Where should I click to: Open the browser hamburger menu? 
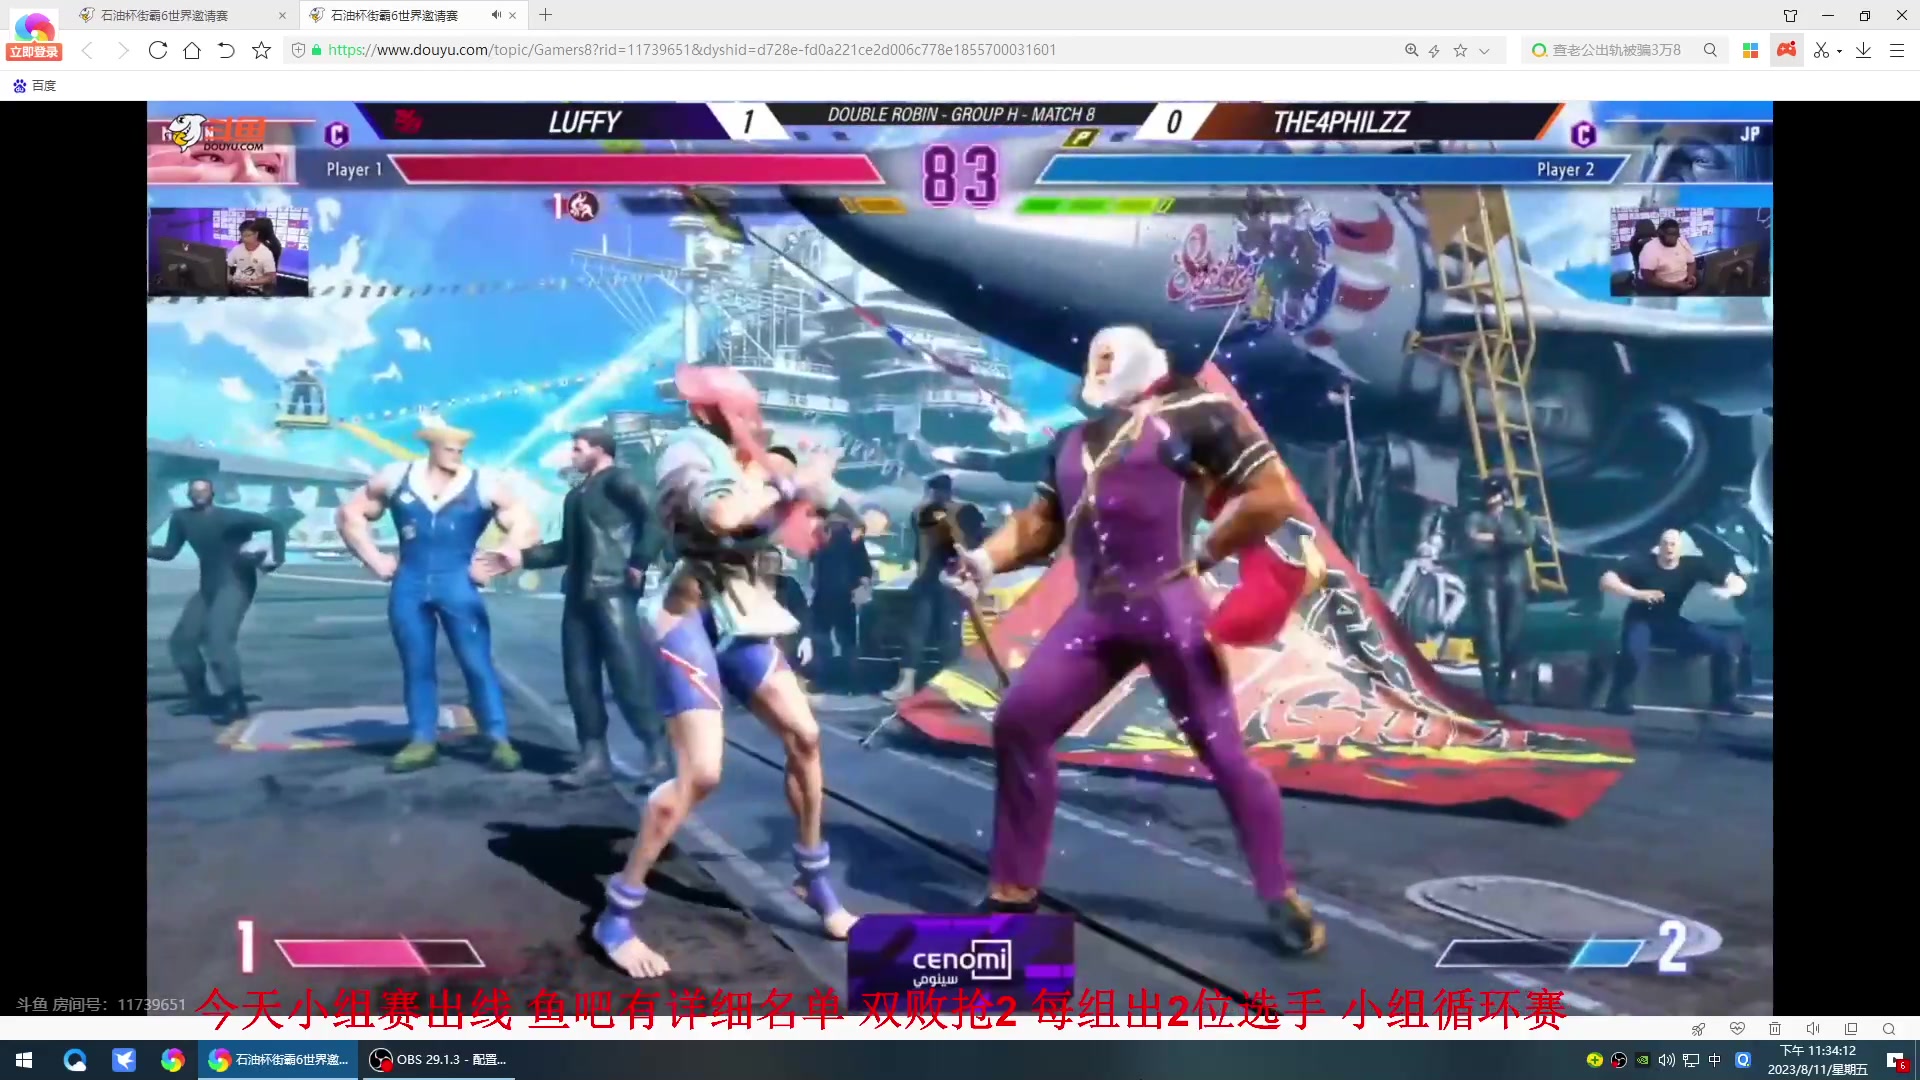coord(1896,50)
